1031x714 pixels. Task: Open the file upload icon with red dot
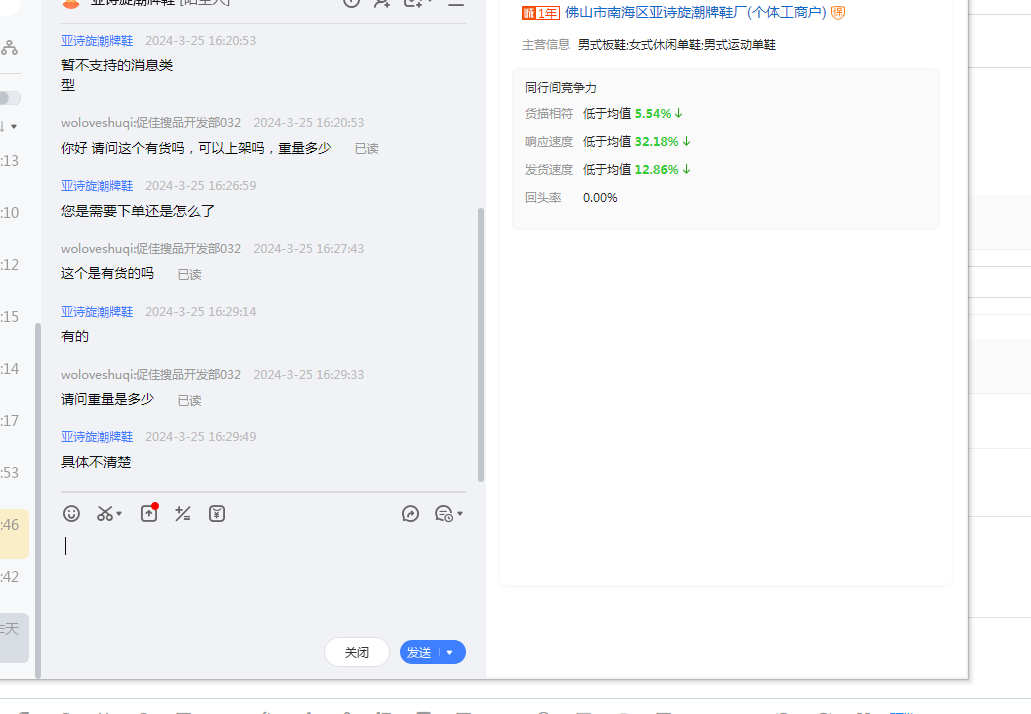(x=148, y=514)
